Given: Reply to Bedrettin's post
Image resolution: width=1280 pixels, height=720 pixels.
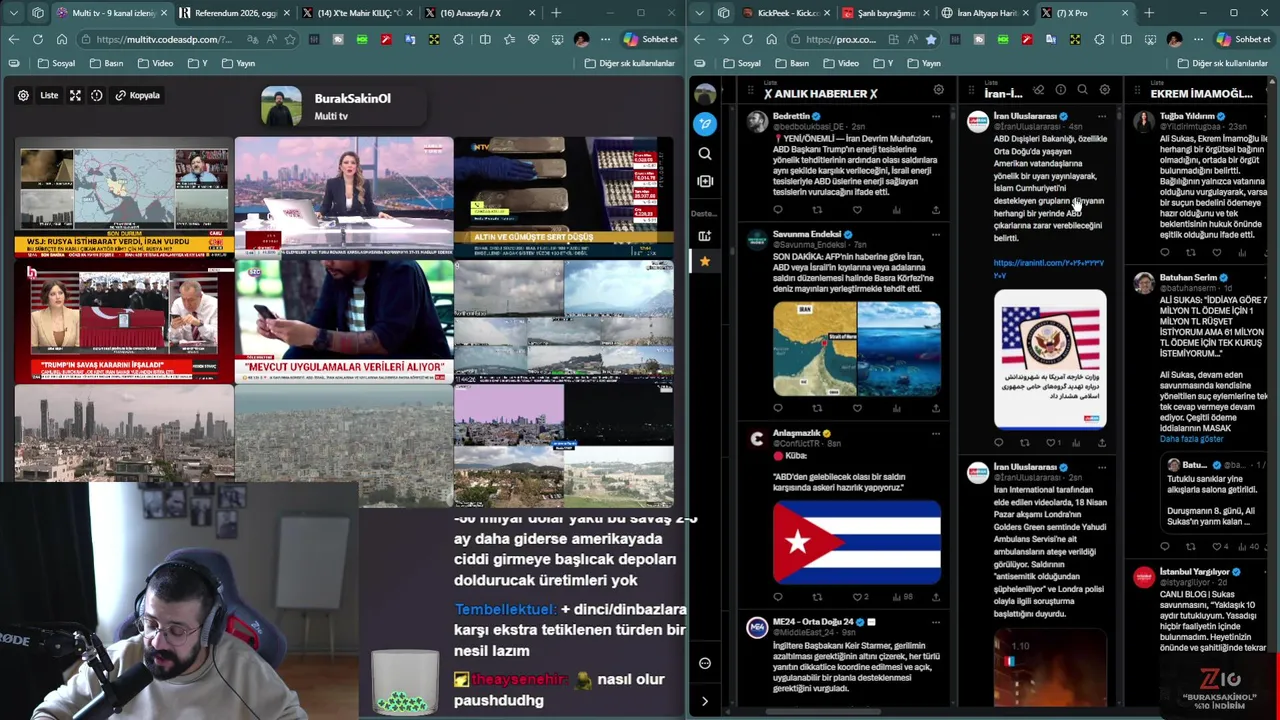Looking at the screenshot, I should 778,210.
